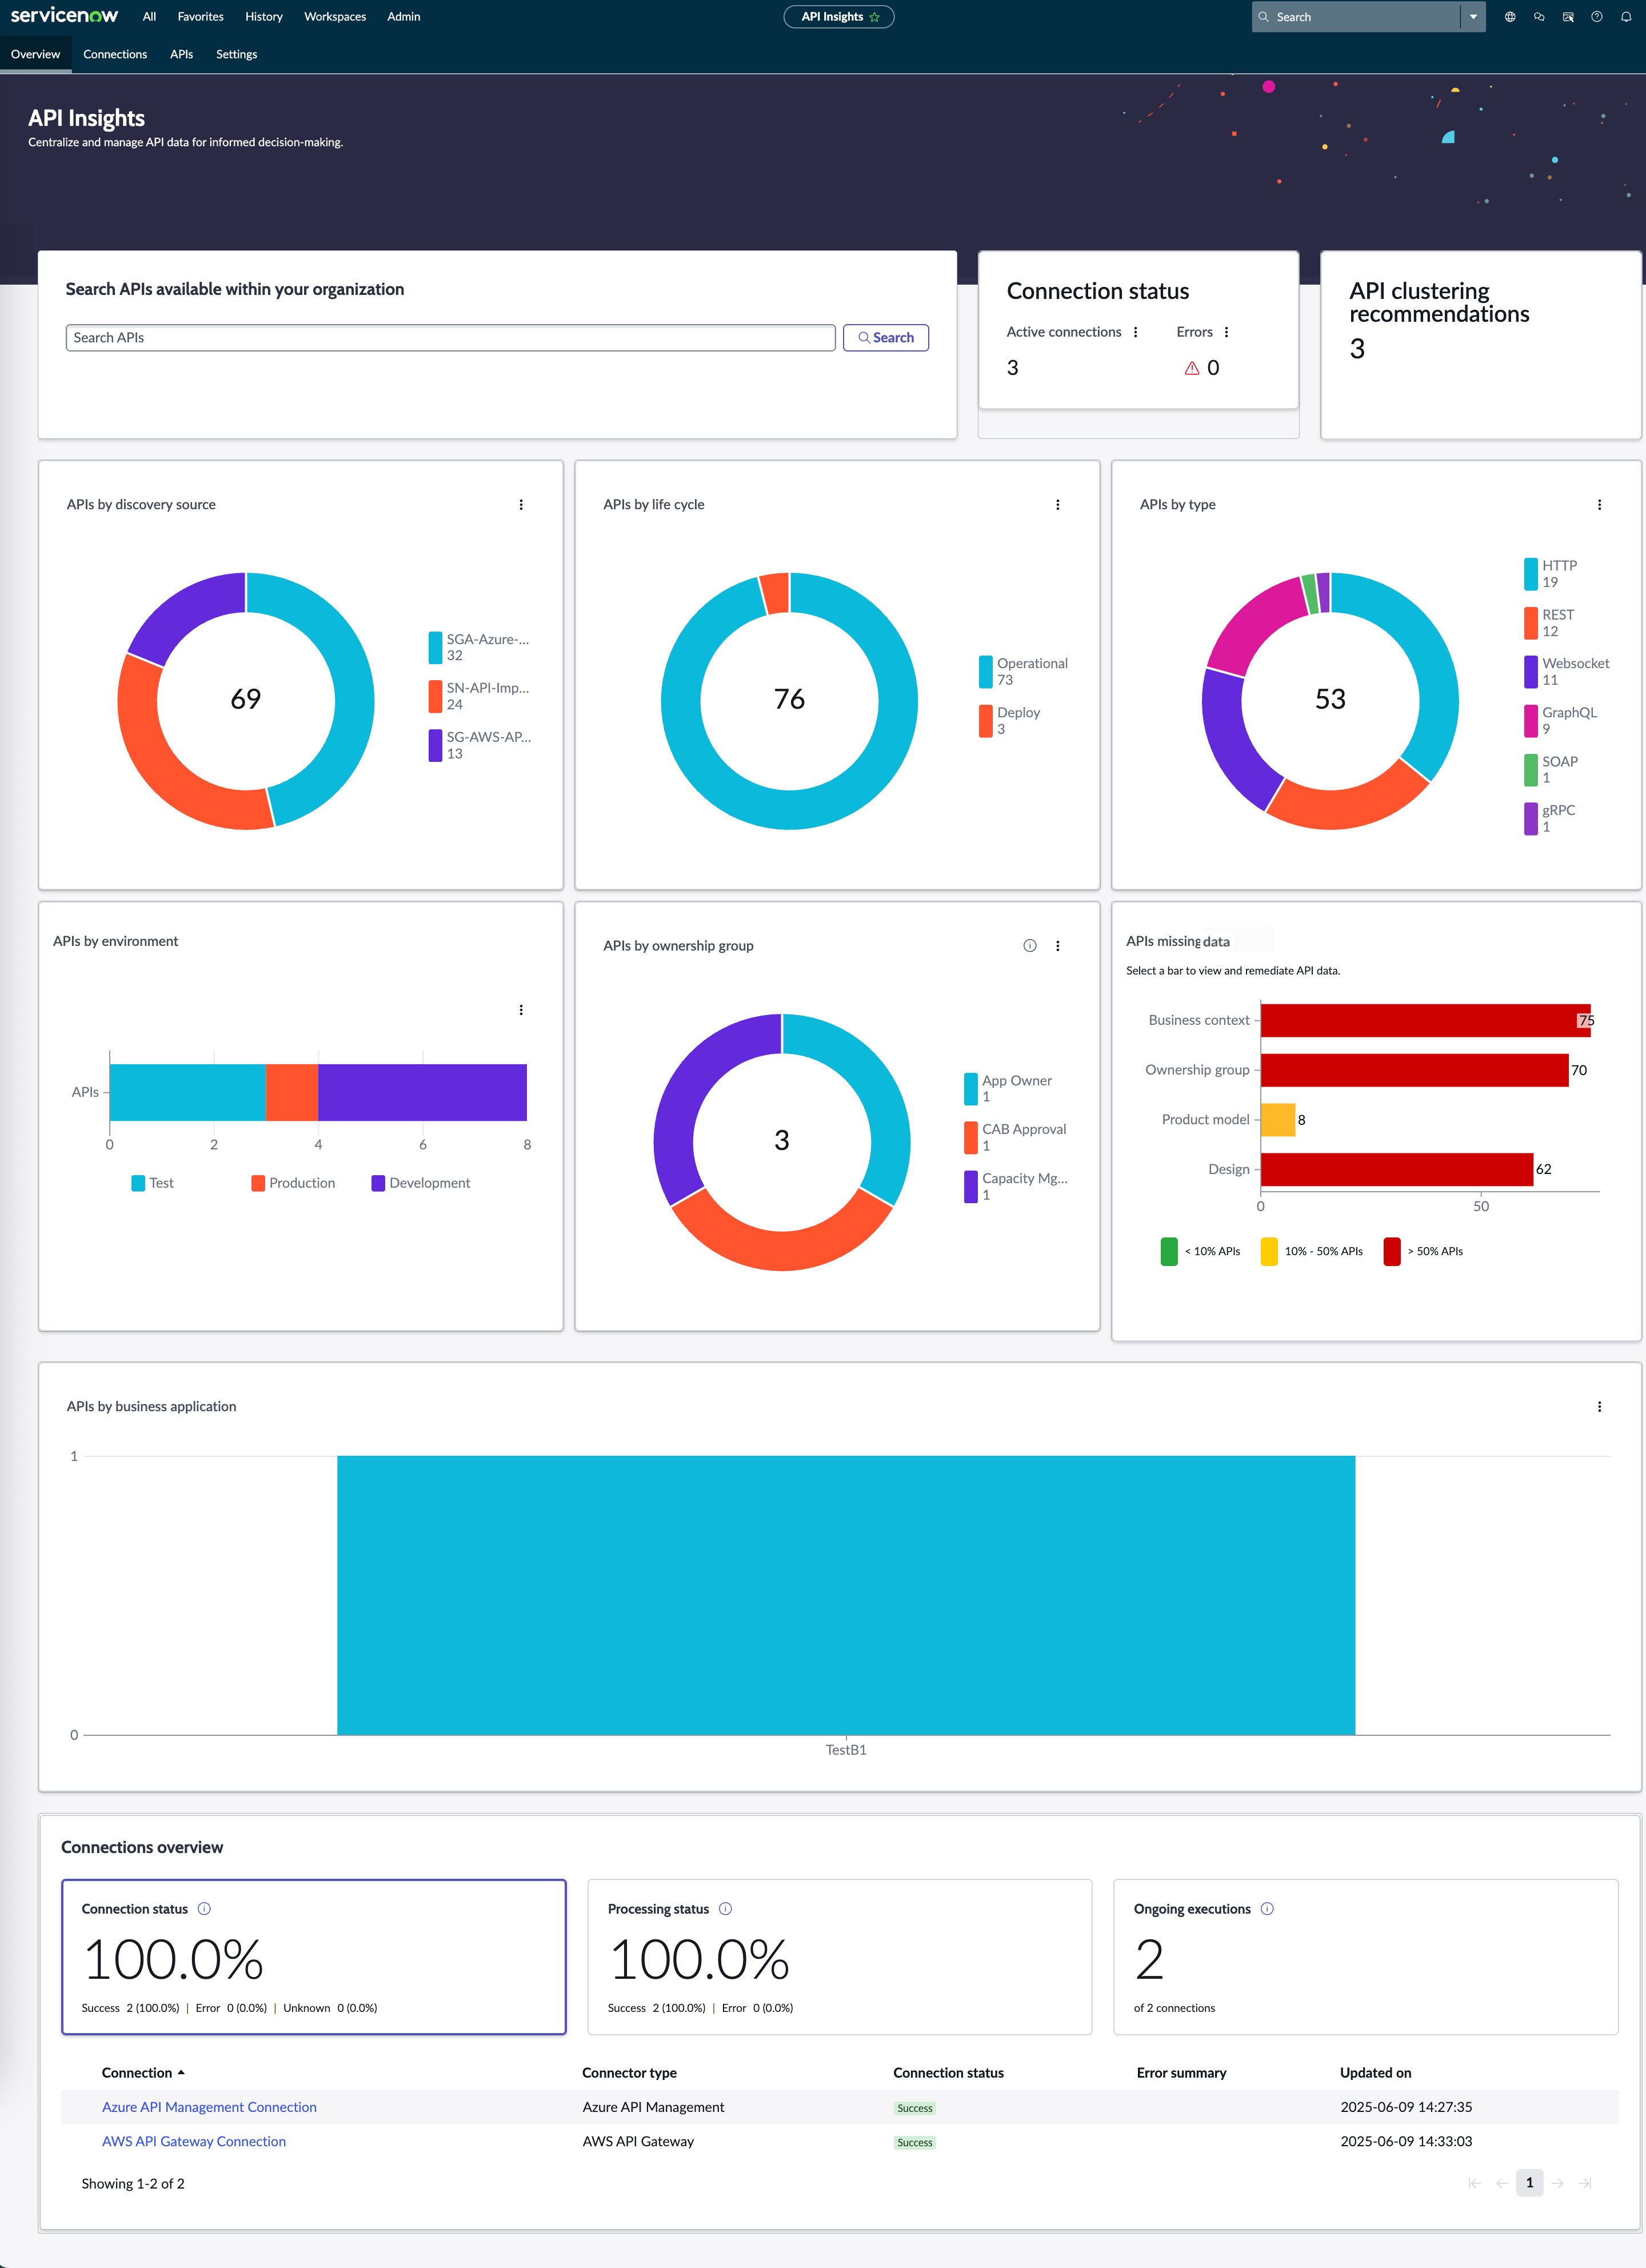Click info icon on APIs by ownership group

(x=1029, y=945)
